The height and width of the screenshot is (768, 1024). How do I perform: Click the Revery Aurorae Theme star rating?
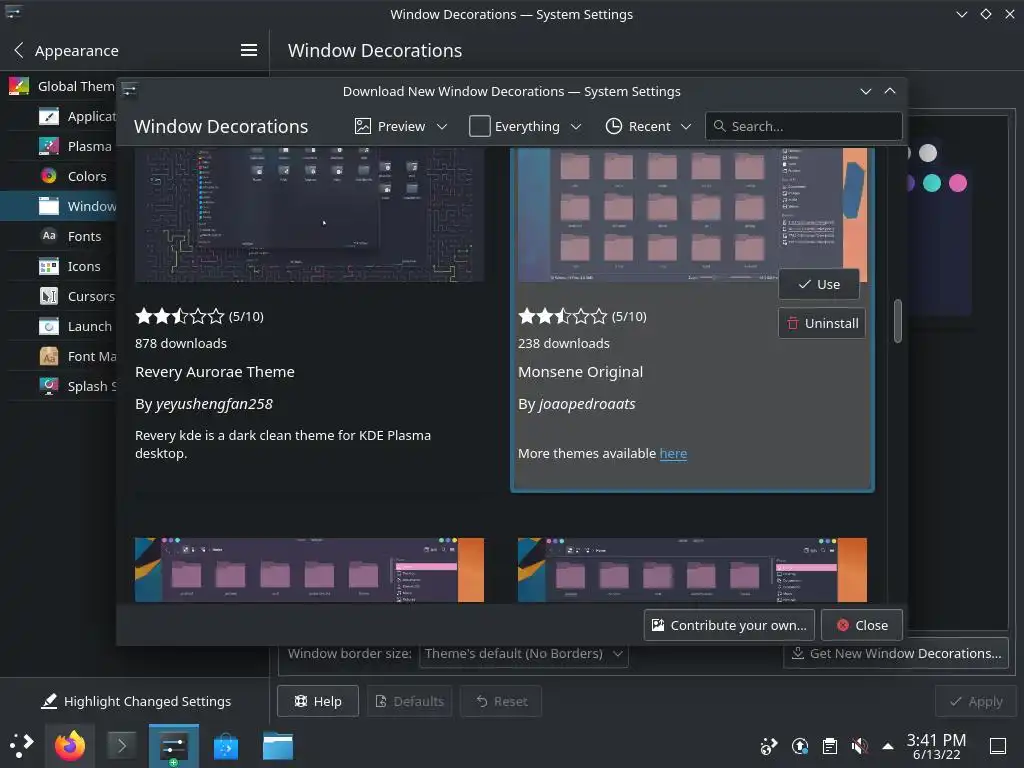coord(180,317)
